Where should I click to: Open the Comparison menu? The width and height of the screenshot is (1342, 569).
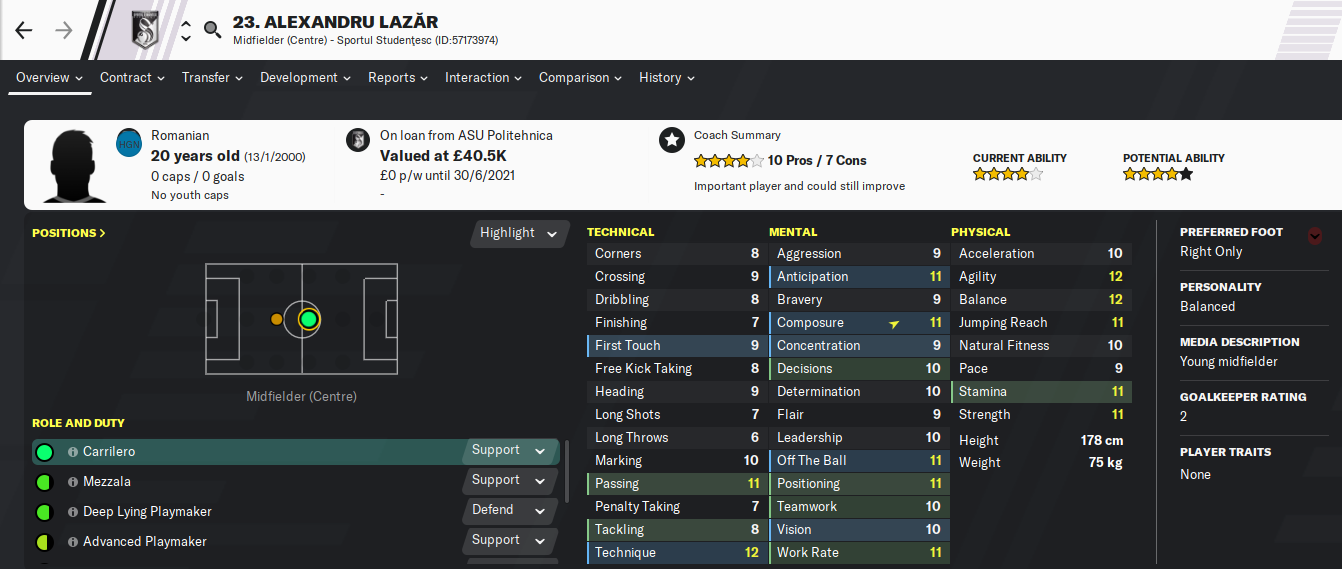[x=580, y=77]
